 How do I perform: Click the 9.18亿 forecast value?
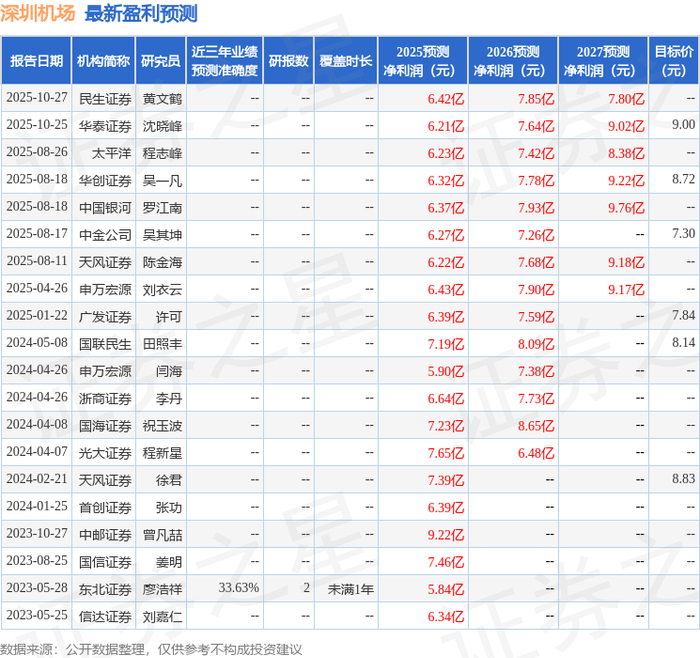click(626, 262)
